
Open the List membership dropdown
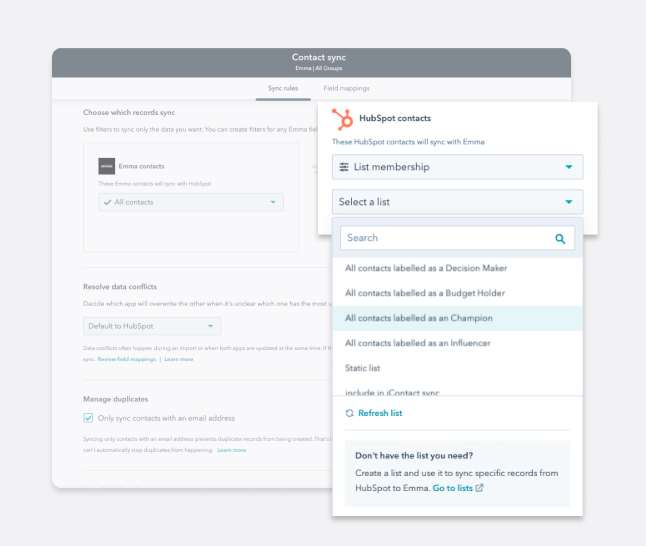[457, 167]
